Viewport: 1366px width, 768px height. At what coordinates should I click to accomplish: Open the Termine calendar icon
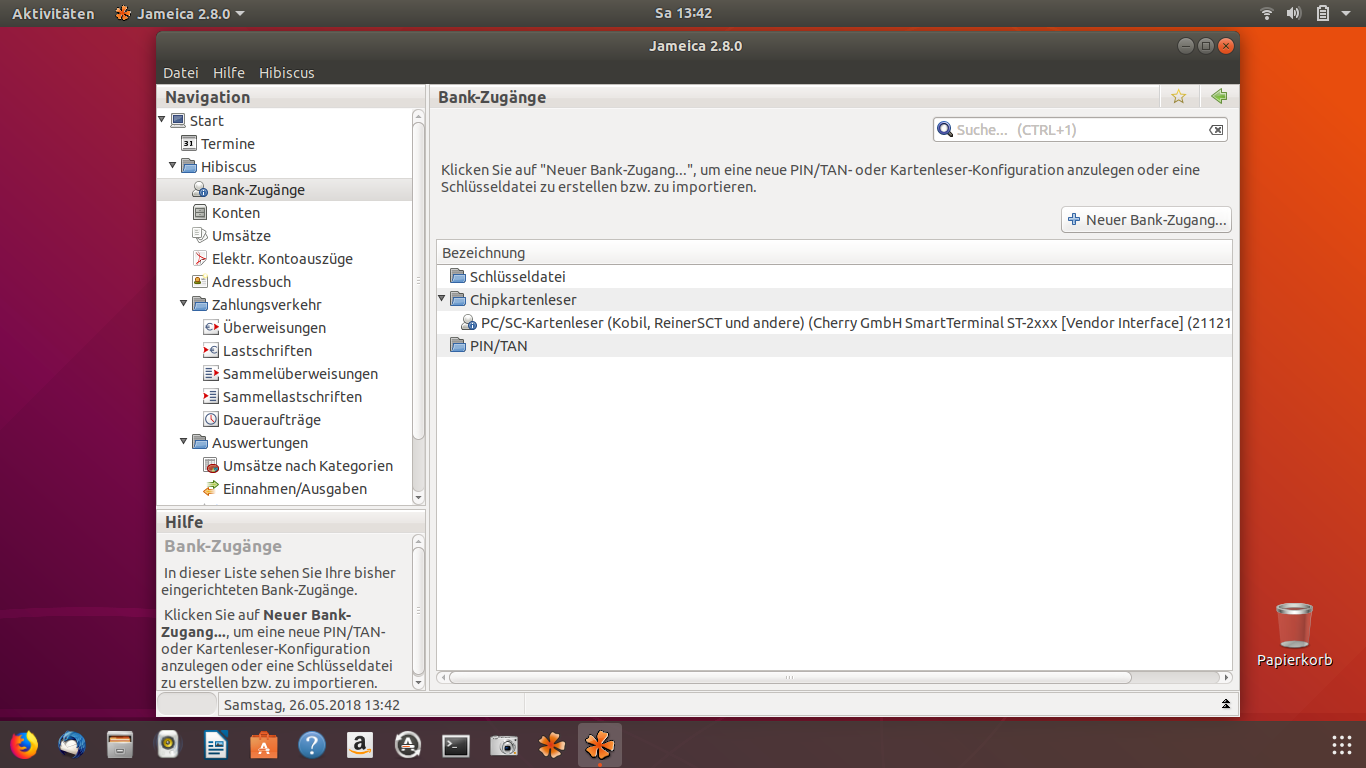[189, 143]
